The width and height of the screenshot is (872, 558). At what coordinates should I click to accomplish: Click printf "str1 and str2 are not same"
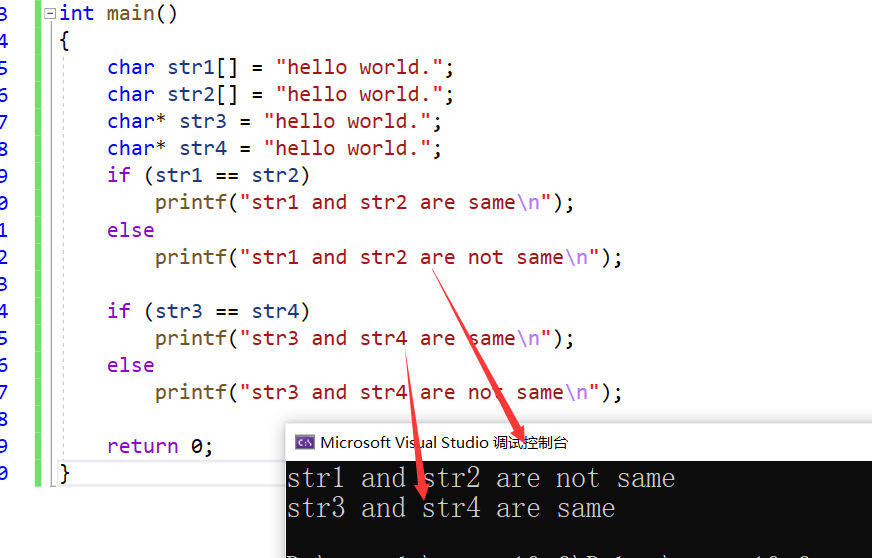[388, 257]
